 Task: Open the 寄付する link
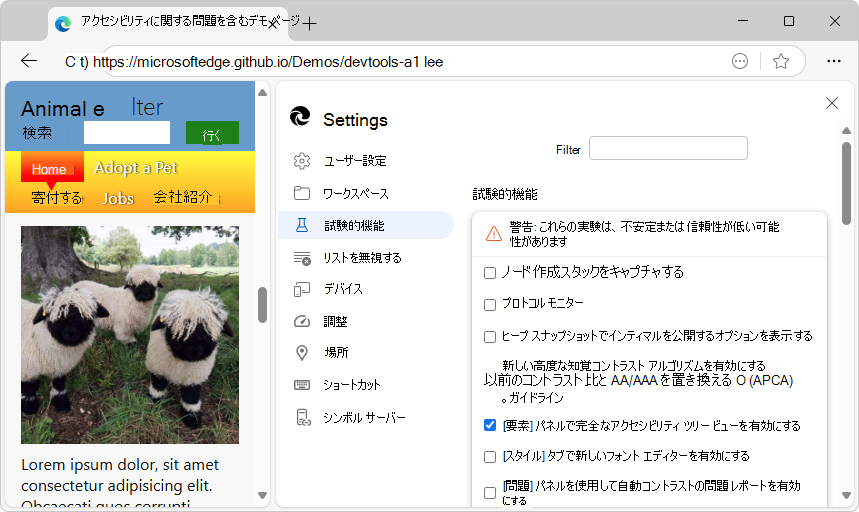click(x=56, y=198)
